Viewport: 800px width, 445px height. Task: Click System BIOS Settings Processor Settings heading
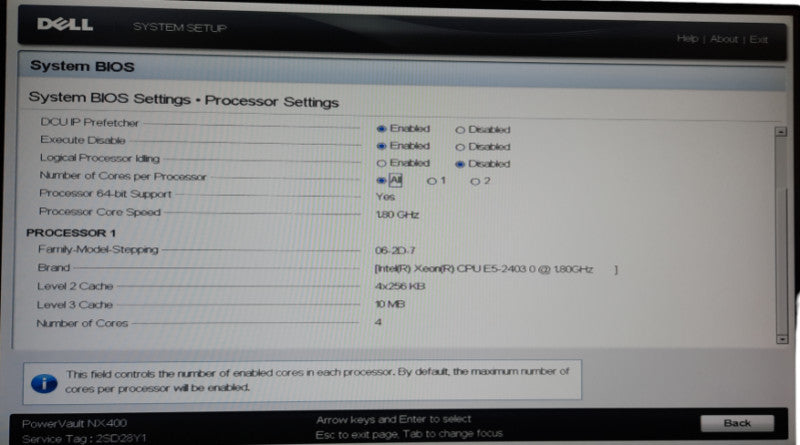tap(184, 99)
